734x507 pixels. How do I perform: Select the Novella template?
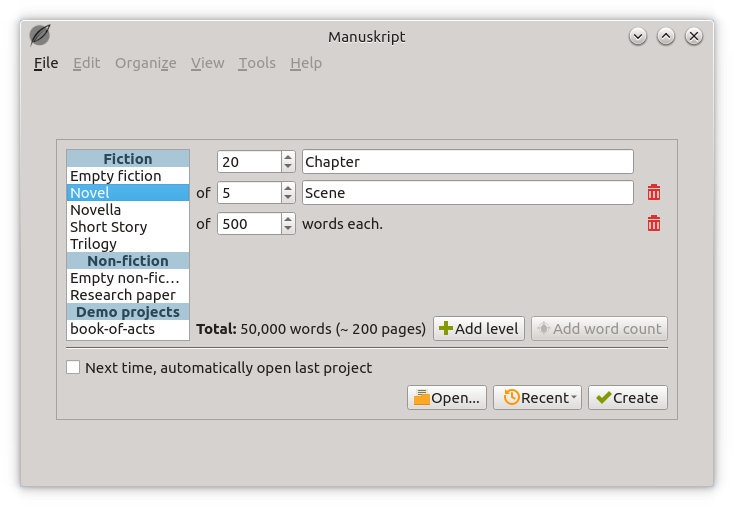pyautogui.click(x=128, y=209)
